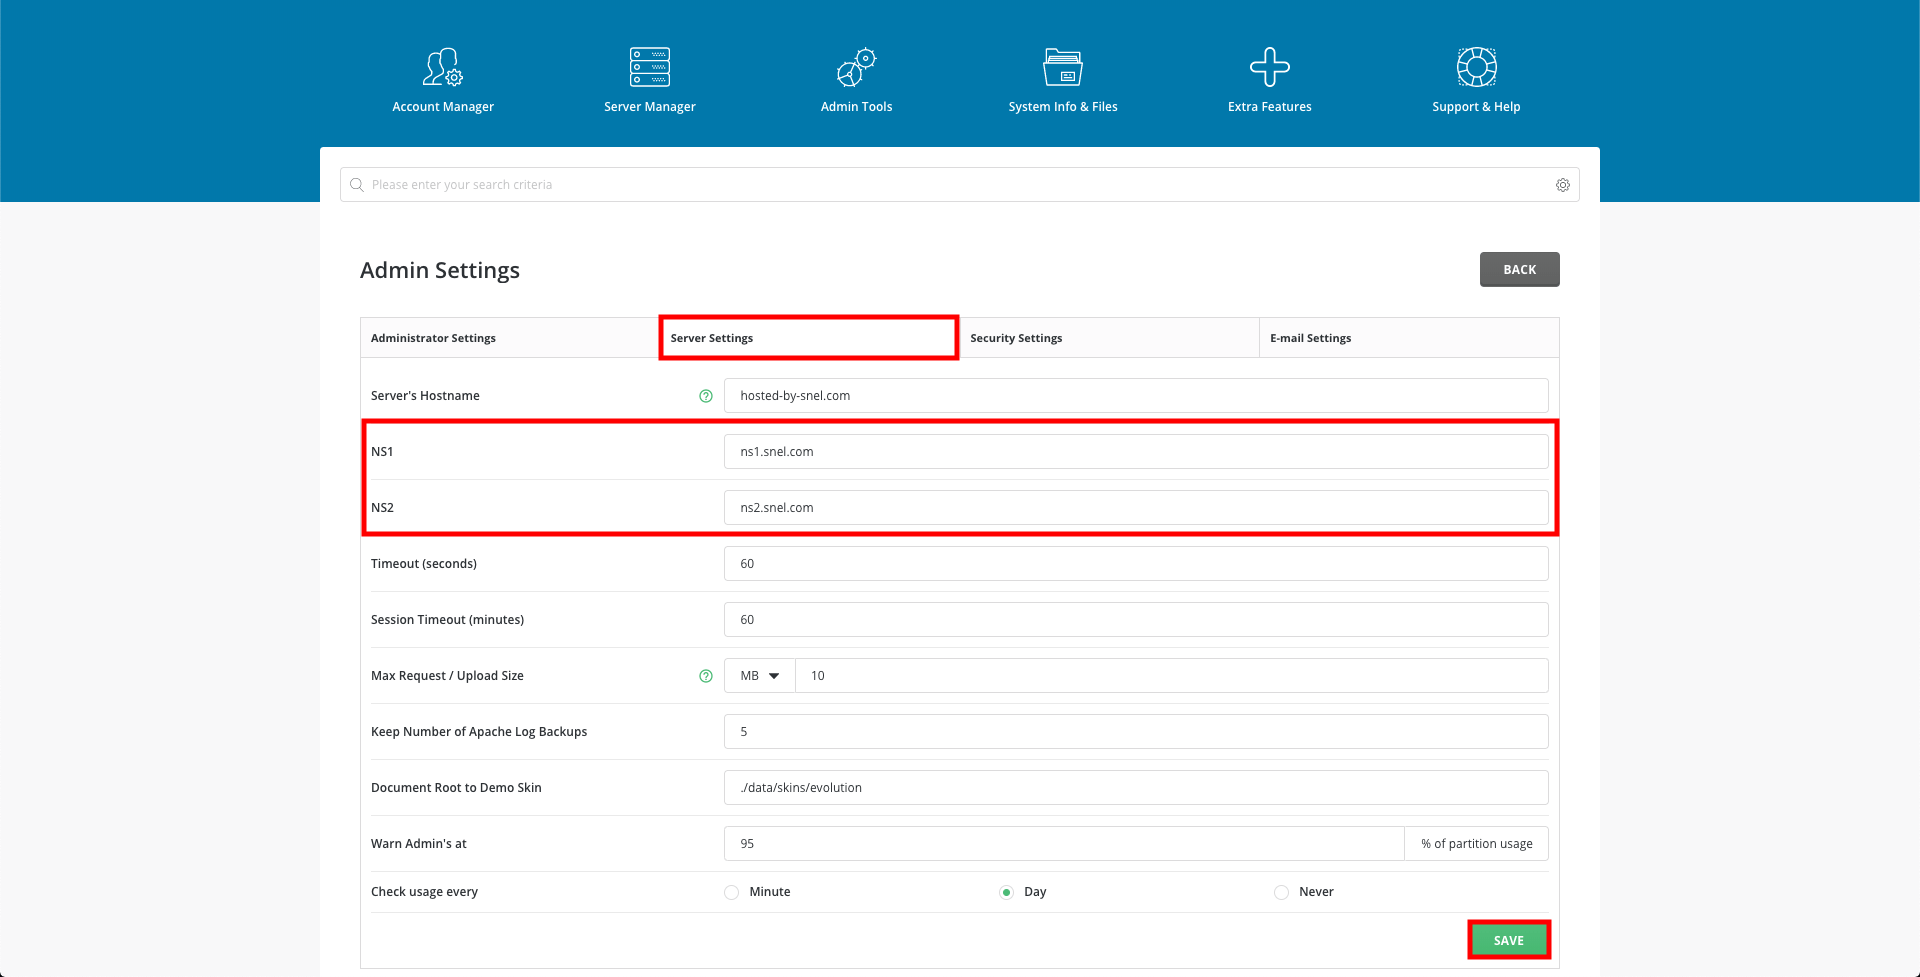
Task: Click the '% of partition usage' text
Action: [x=1477, y=844]
